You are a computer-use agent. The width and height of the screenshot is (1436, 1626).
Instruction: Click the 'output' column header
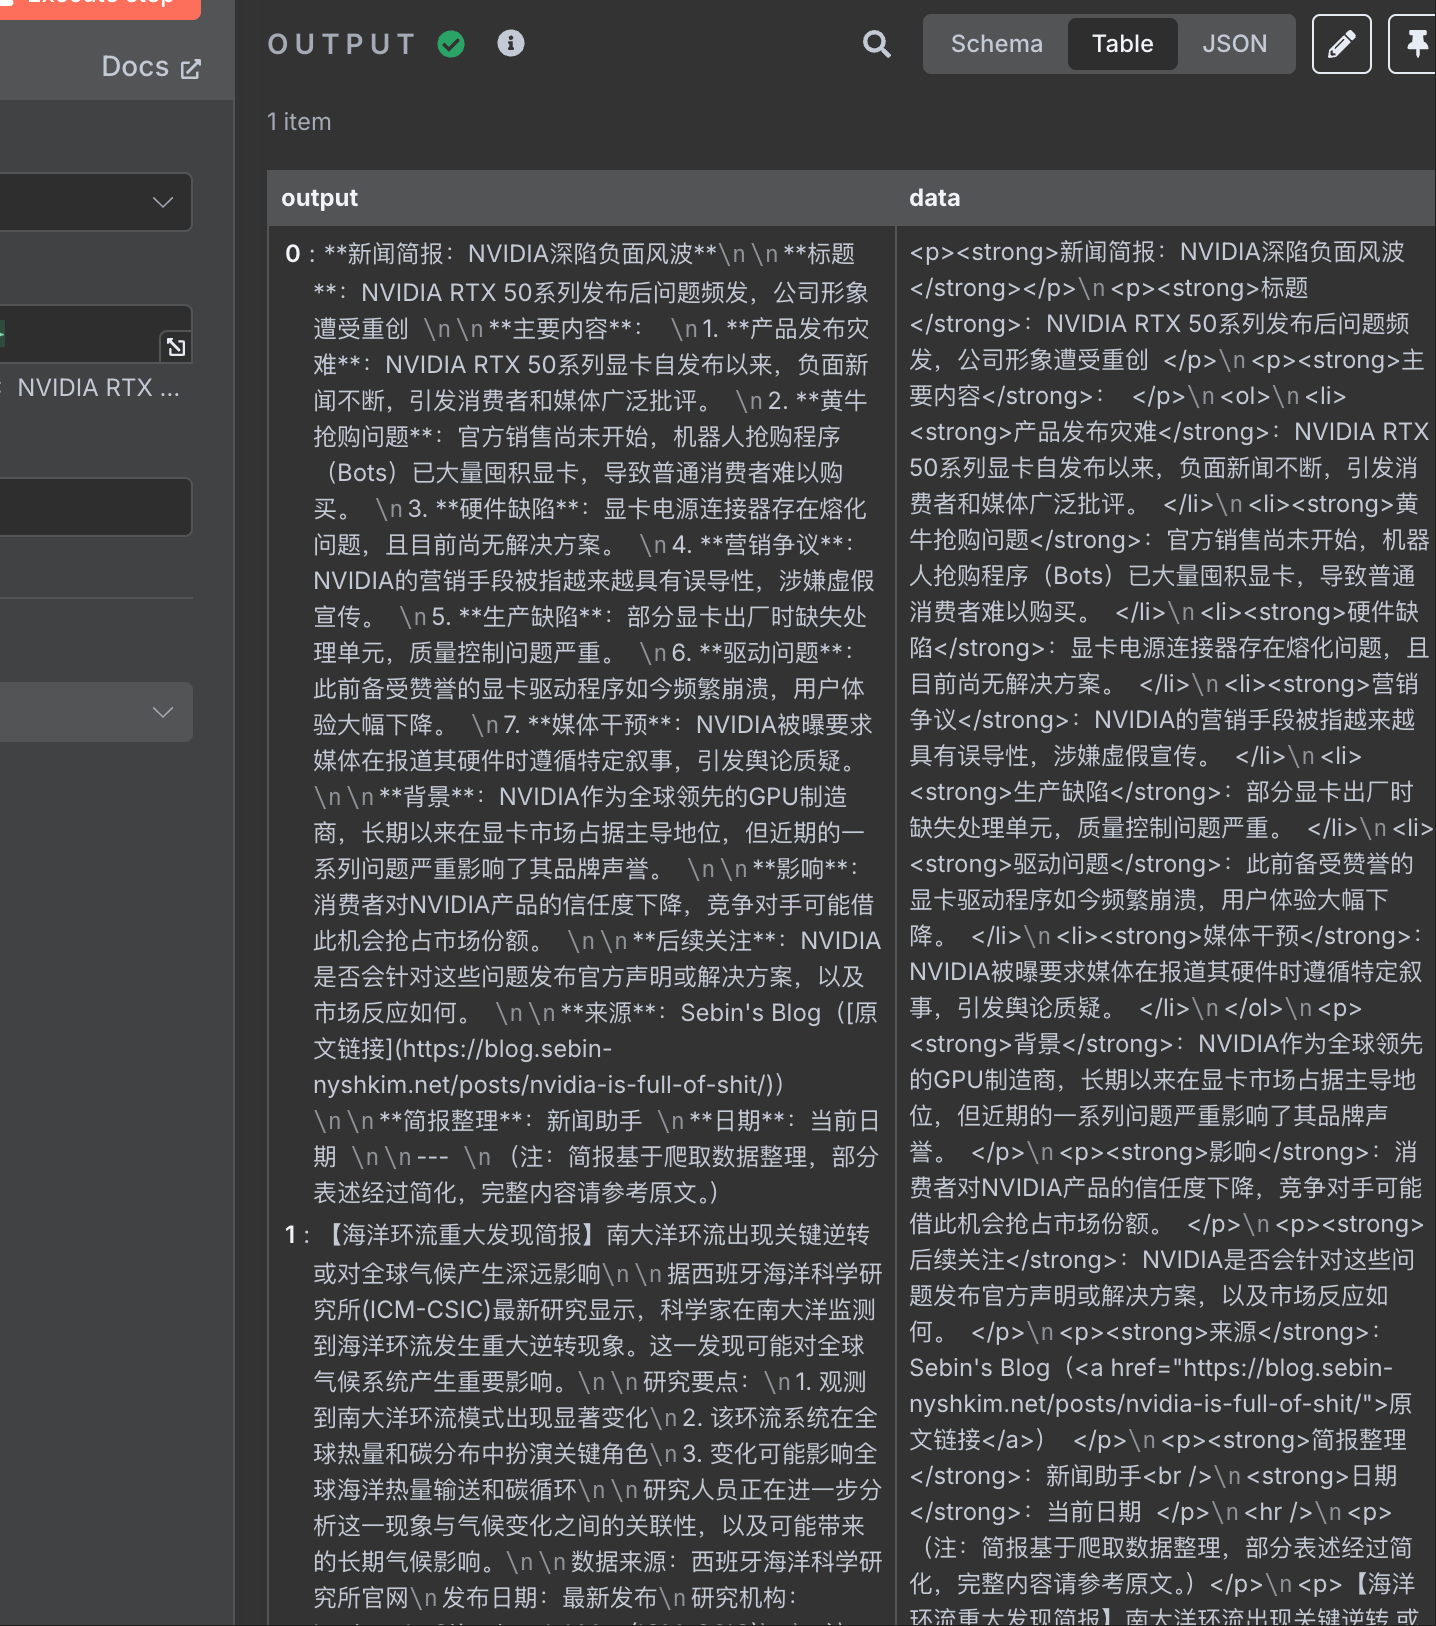(x=319, y=198)
